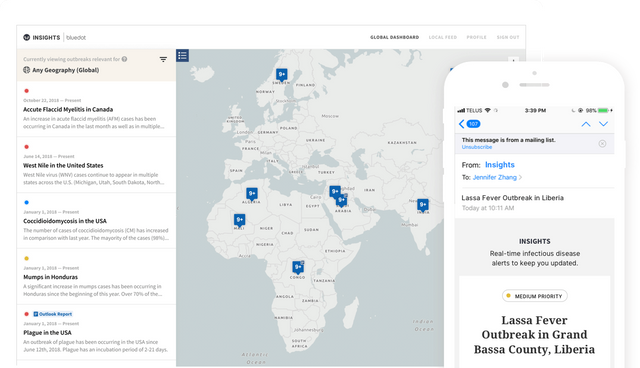
Task: Open 'Plague in the USA' outbreak entry
Action: tap(47, 333)
